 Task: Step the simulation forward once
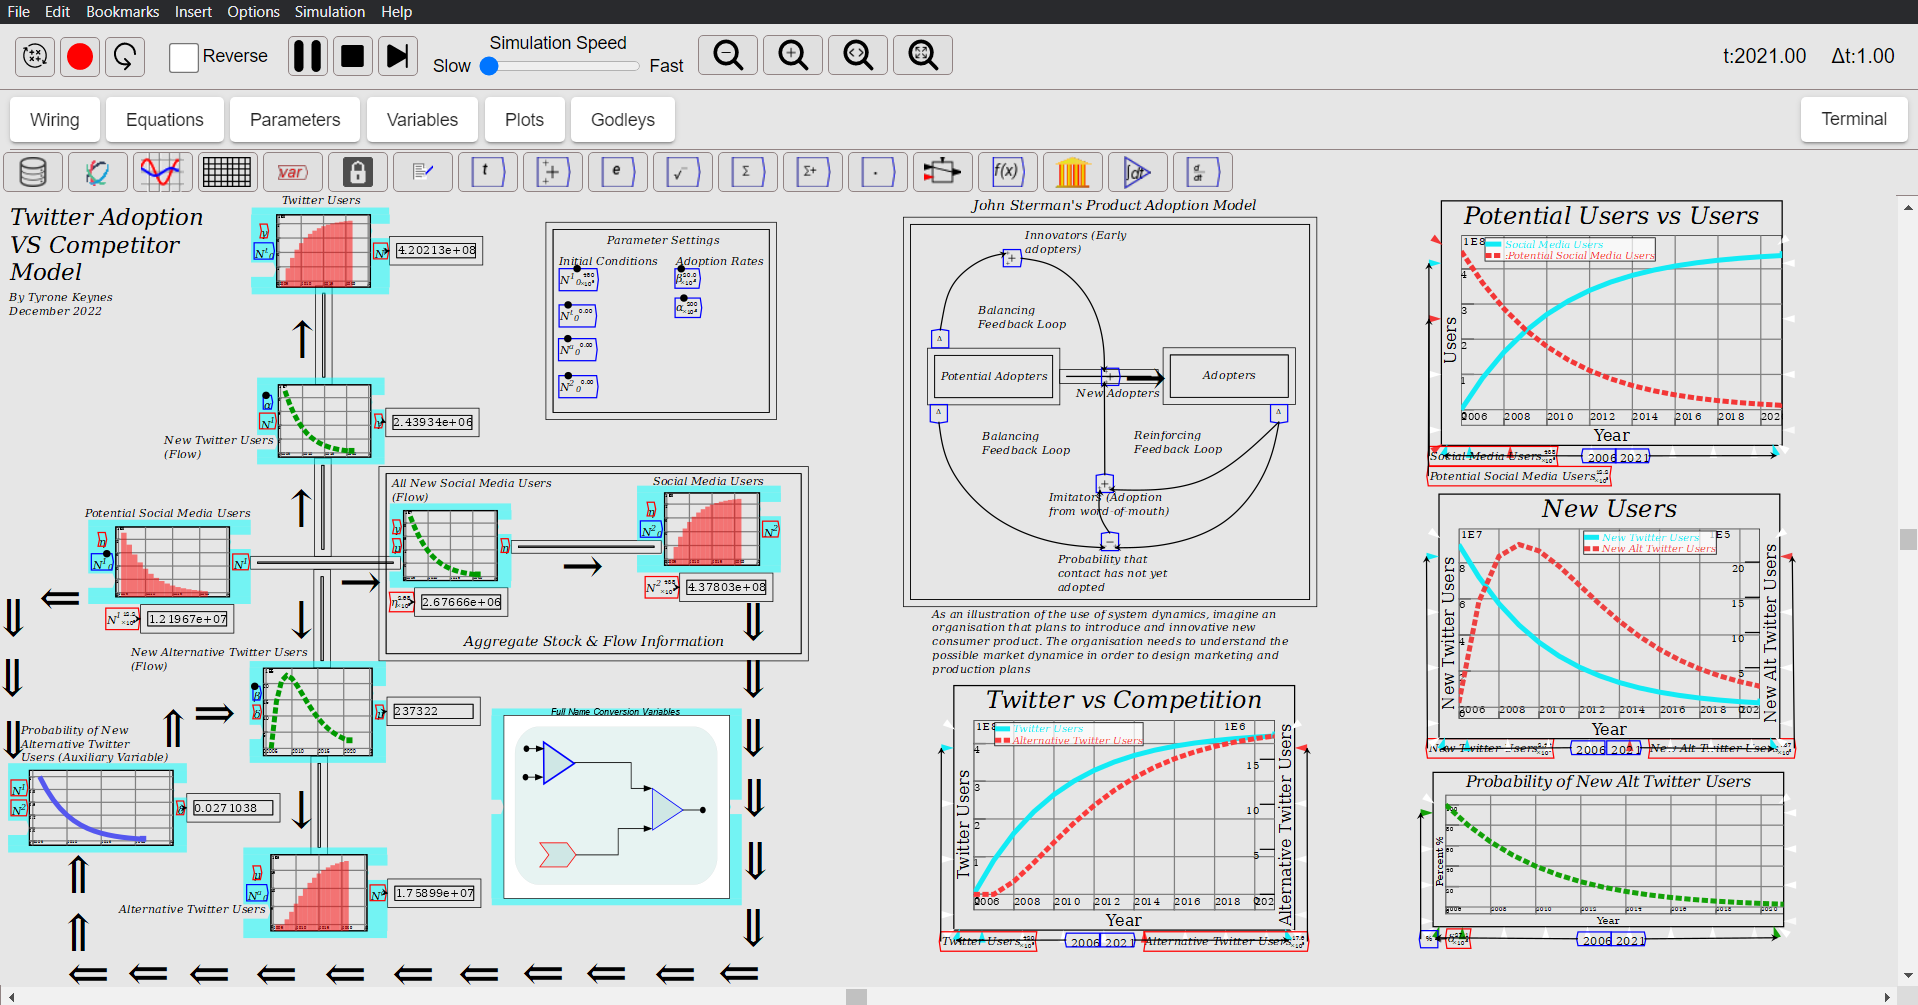(397, 56)
